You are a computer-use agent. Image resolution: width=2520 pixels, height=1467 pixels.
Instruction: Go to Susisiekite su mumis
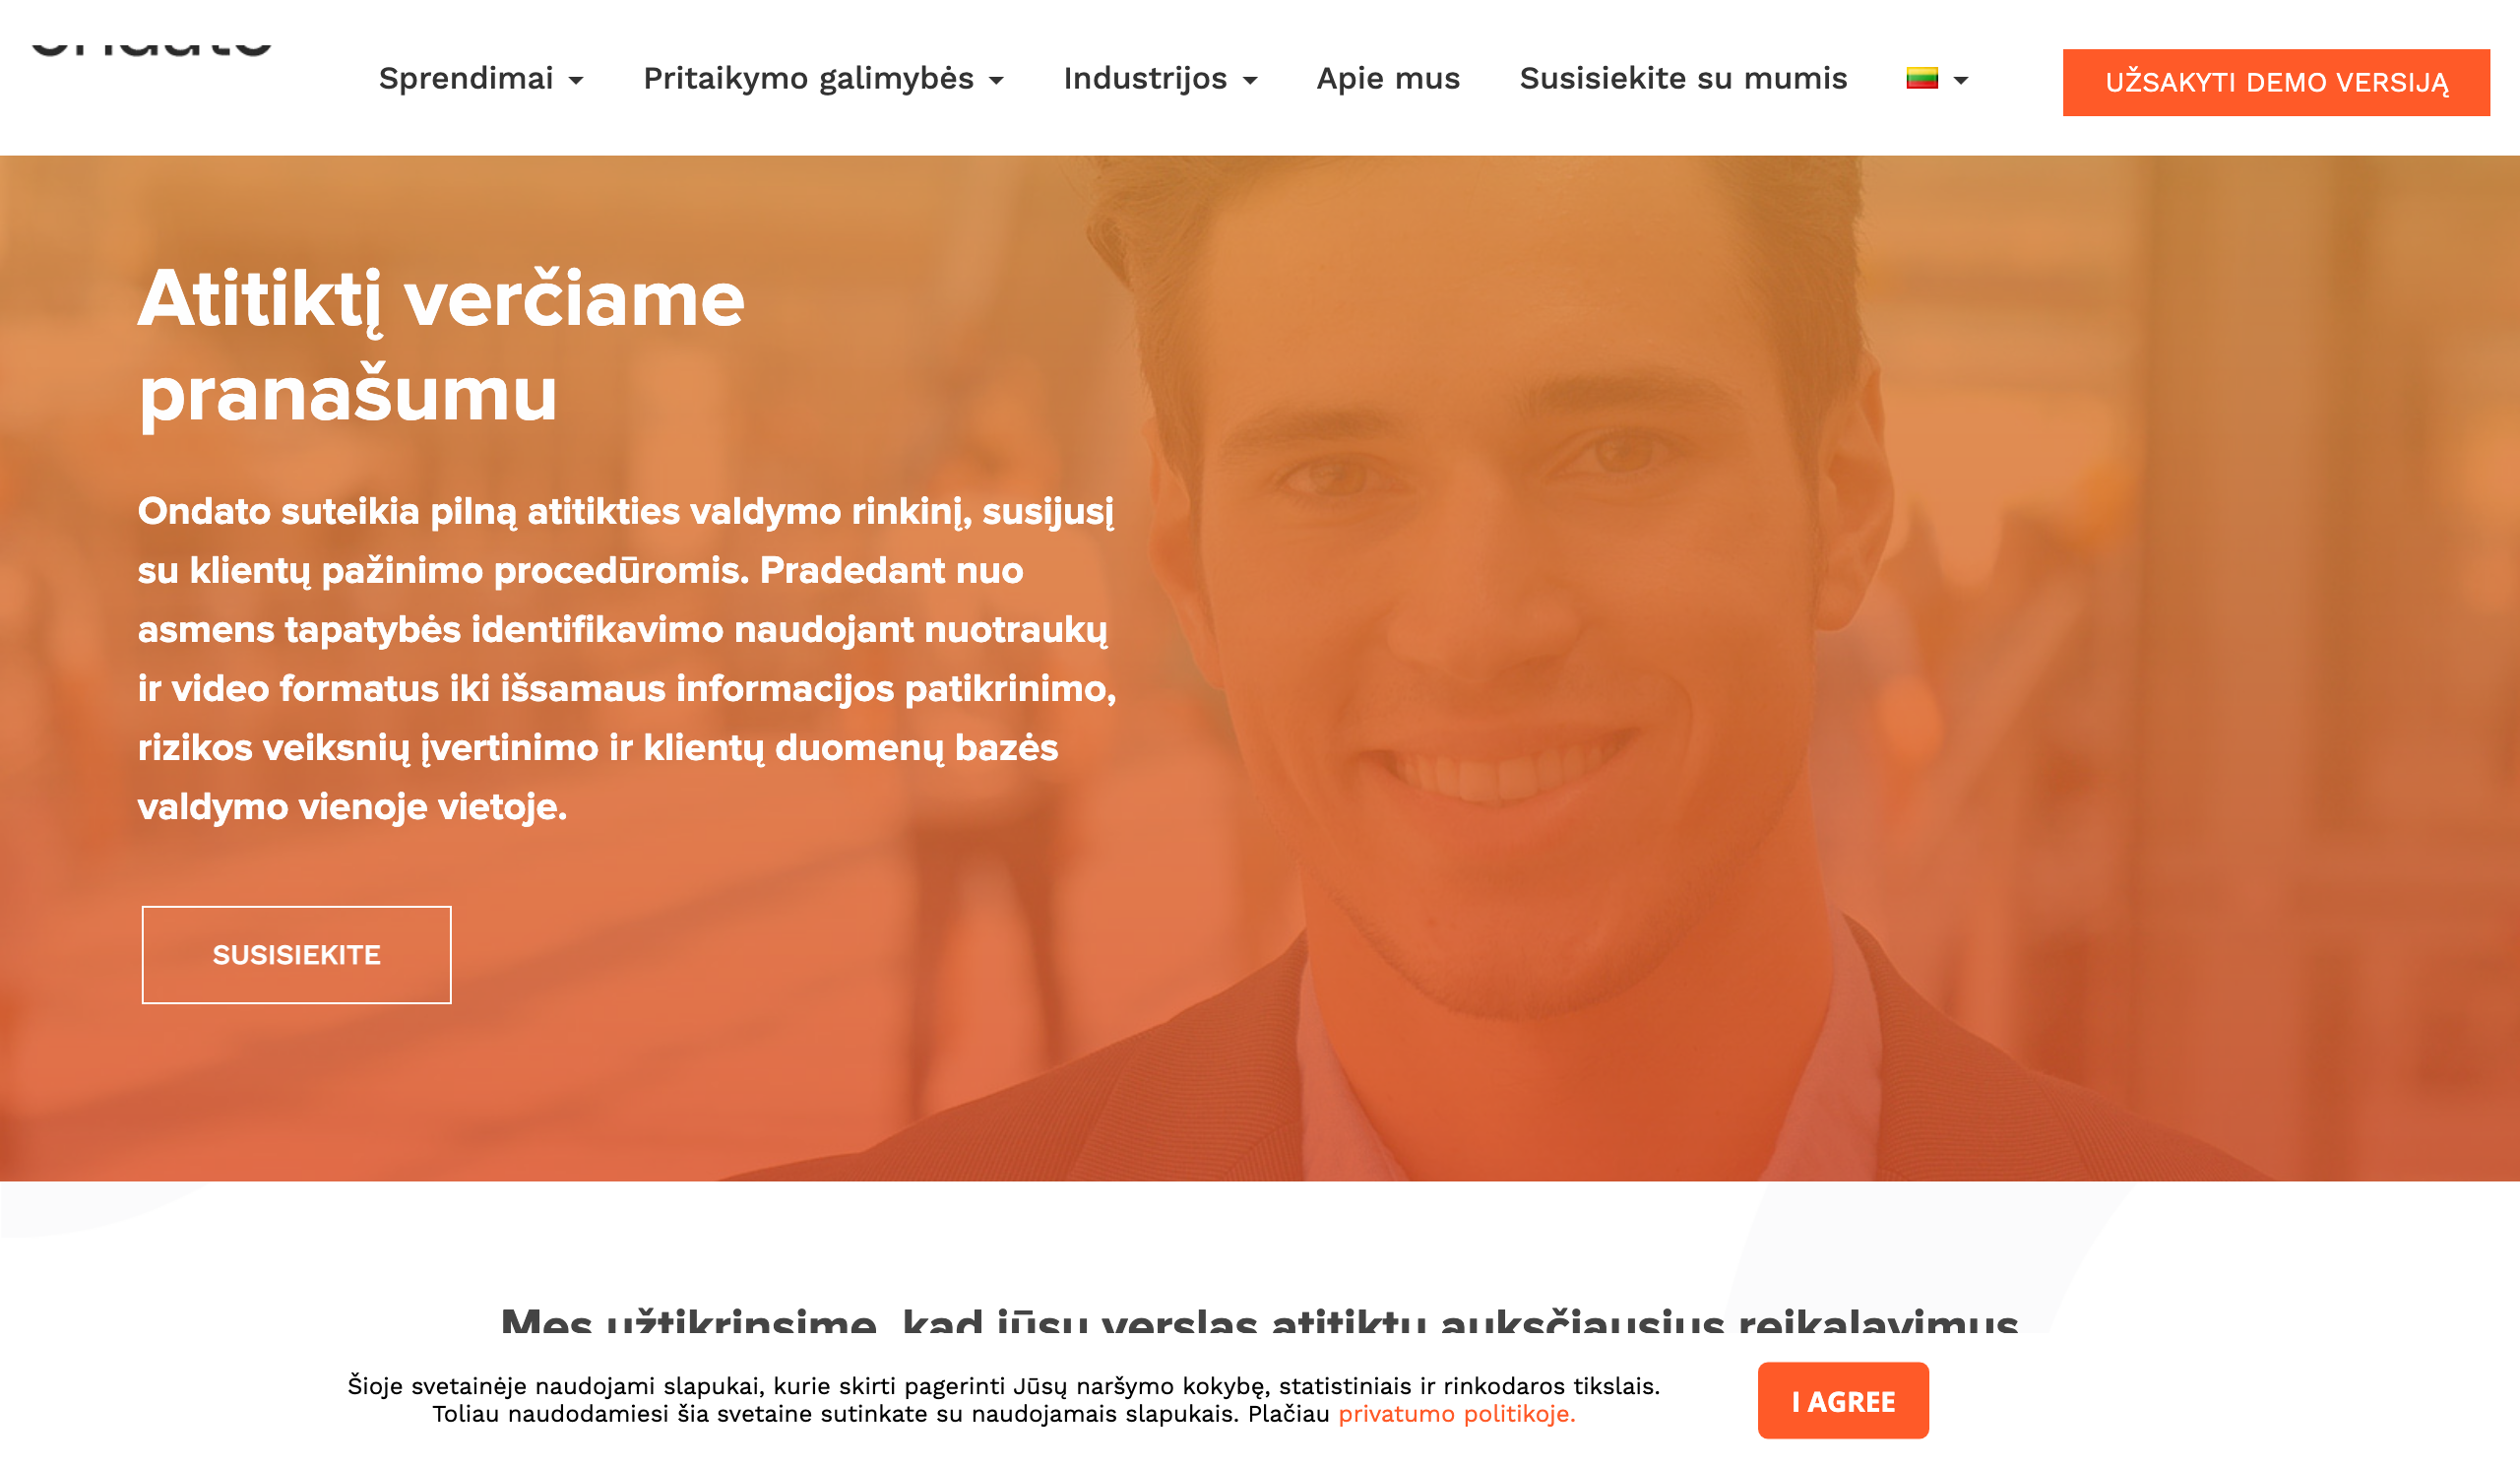[1683, 78]
